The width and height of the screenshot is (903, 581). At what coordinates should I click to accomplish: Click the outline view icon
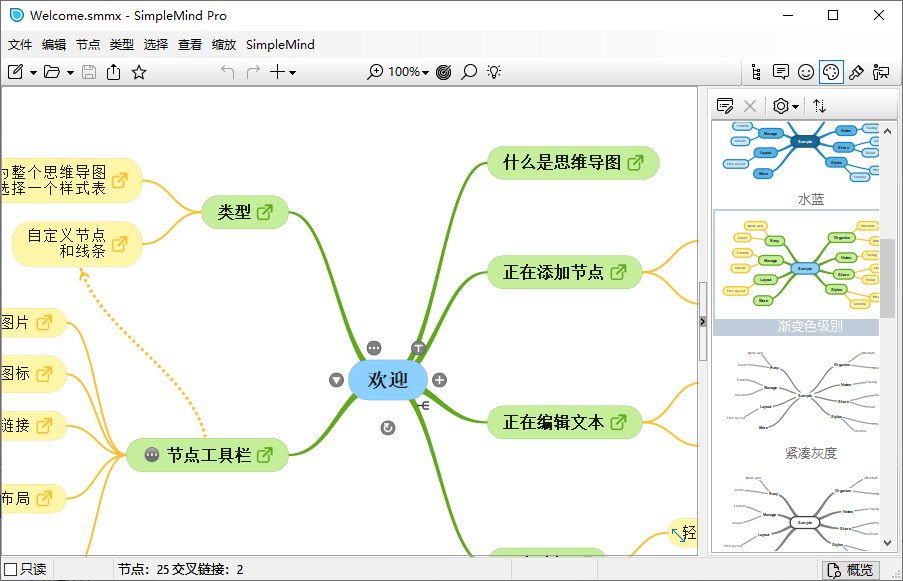(758, 71)
